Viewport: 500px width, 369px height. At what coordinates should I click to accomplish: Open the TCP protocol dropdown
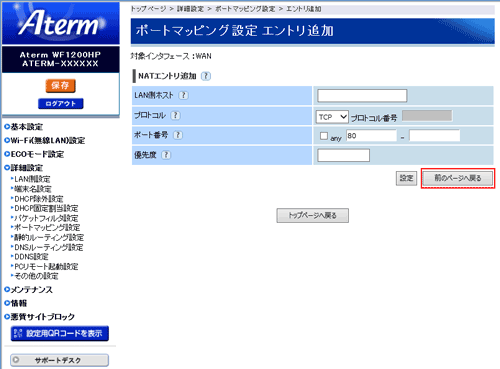[332, 117]
